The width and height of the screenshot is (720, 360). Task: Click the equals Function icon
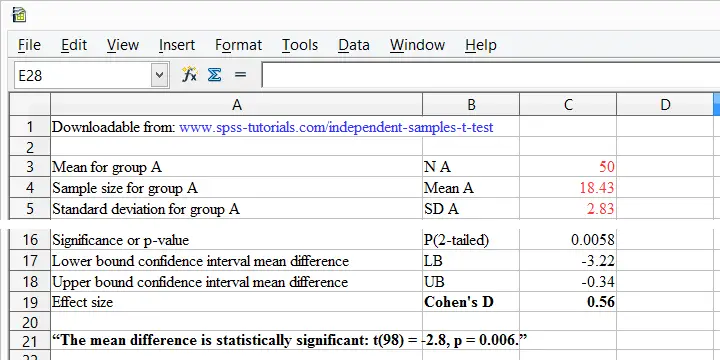[240, 75]
